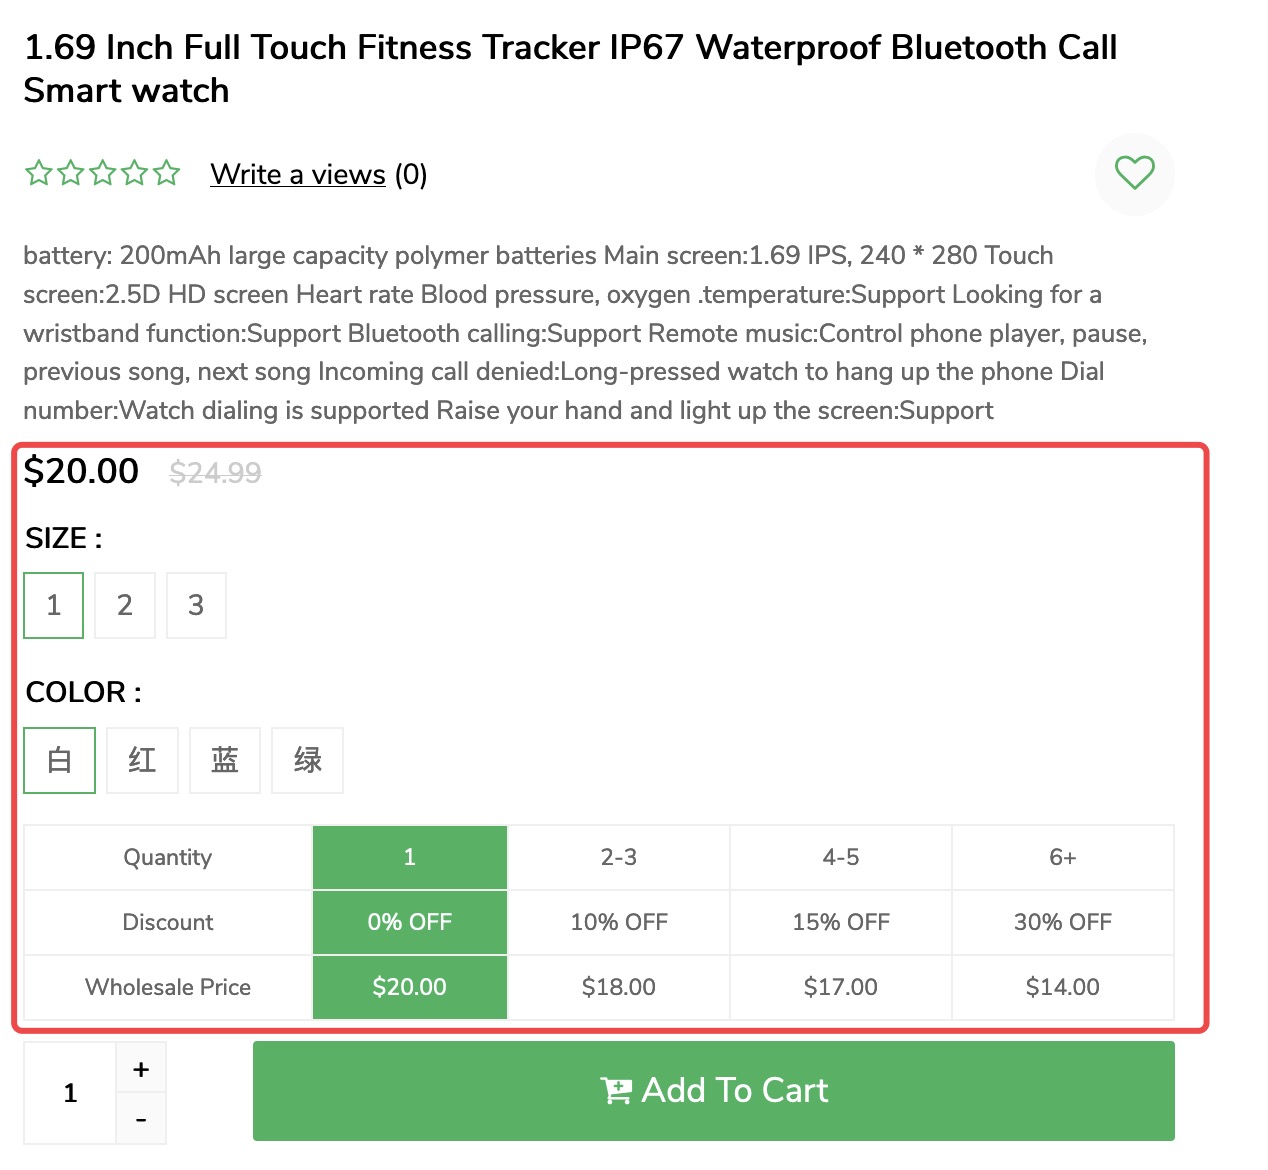
Task: Click the Add To Cart button
Action: click(714, 1091)
